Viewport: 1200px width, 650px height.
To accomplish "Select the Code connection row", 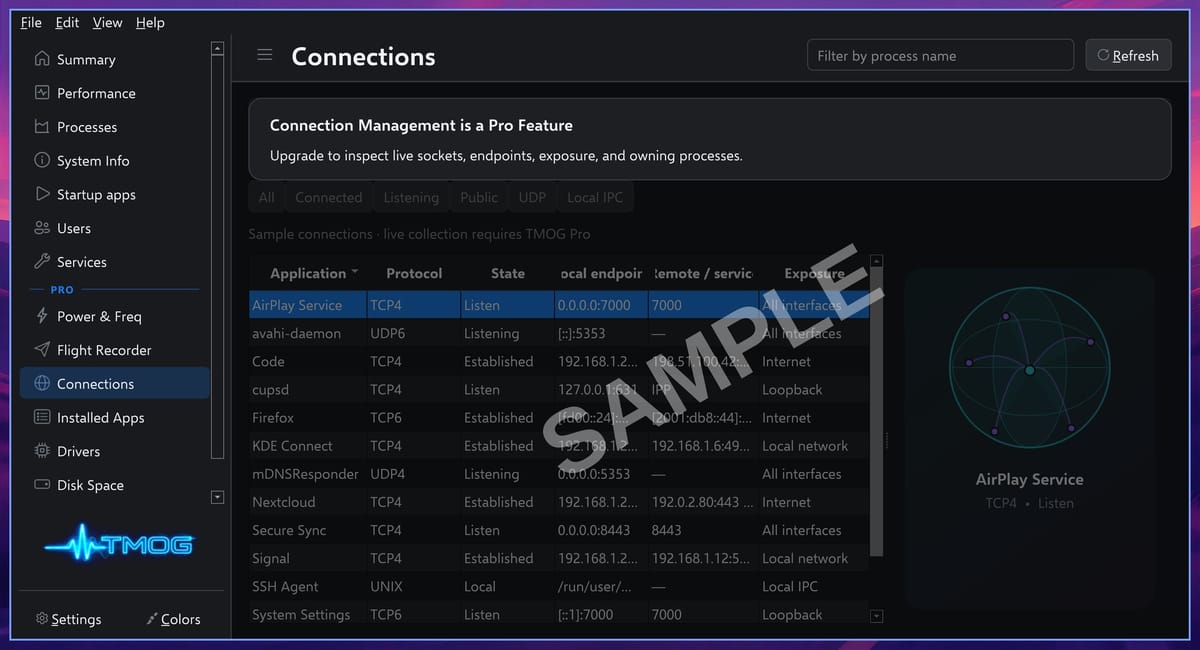I will point(559,361).
